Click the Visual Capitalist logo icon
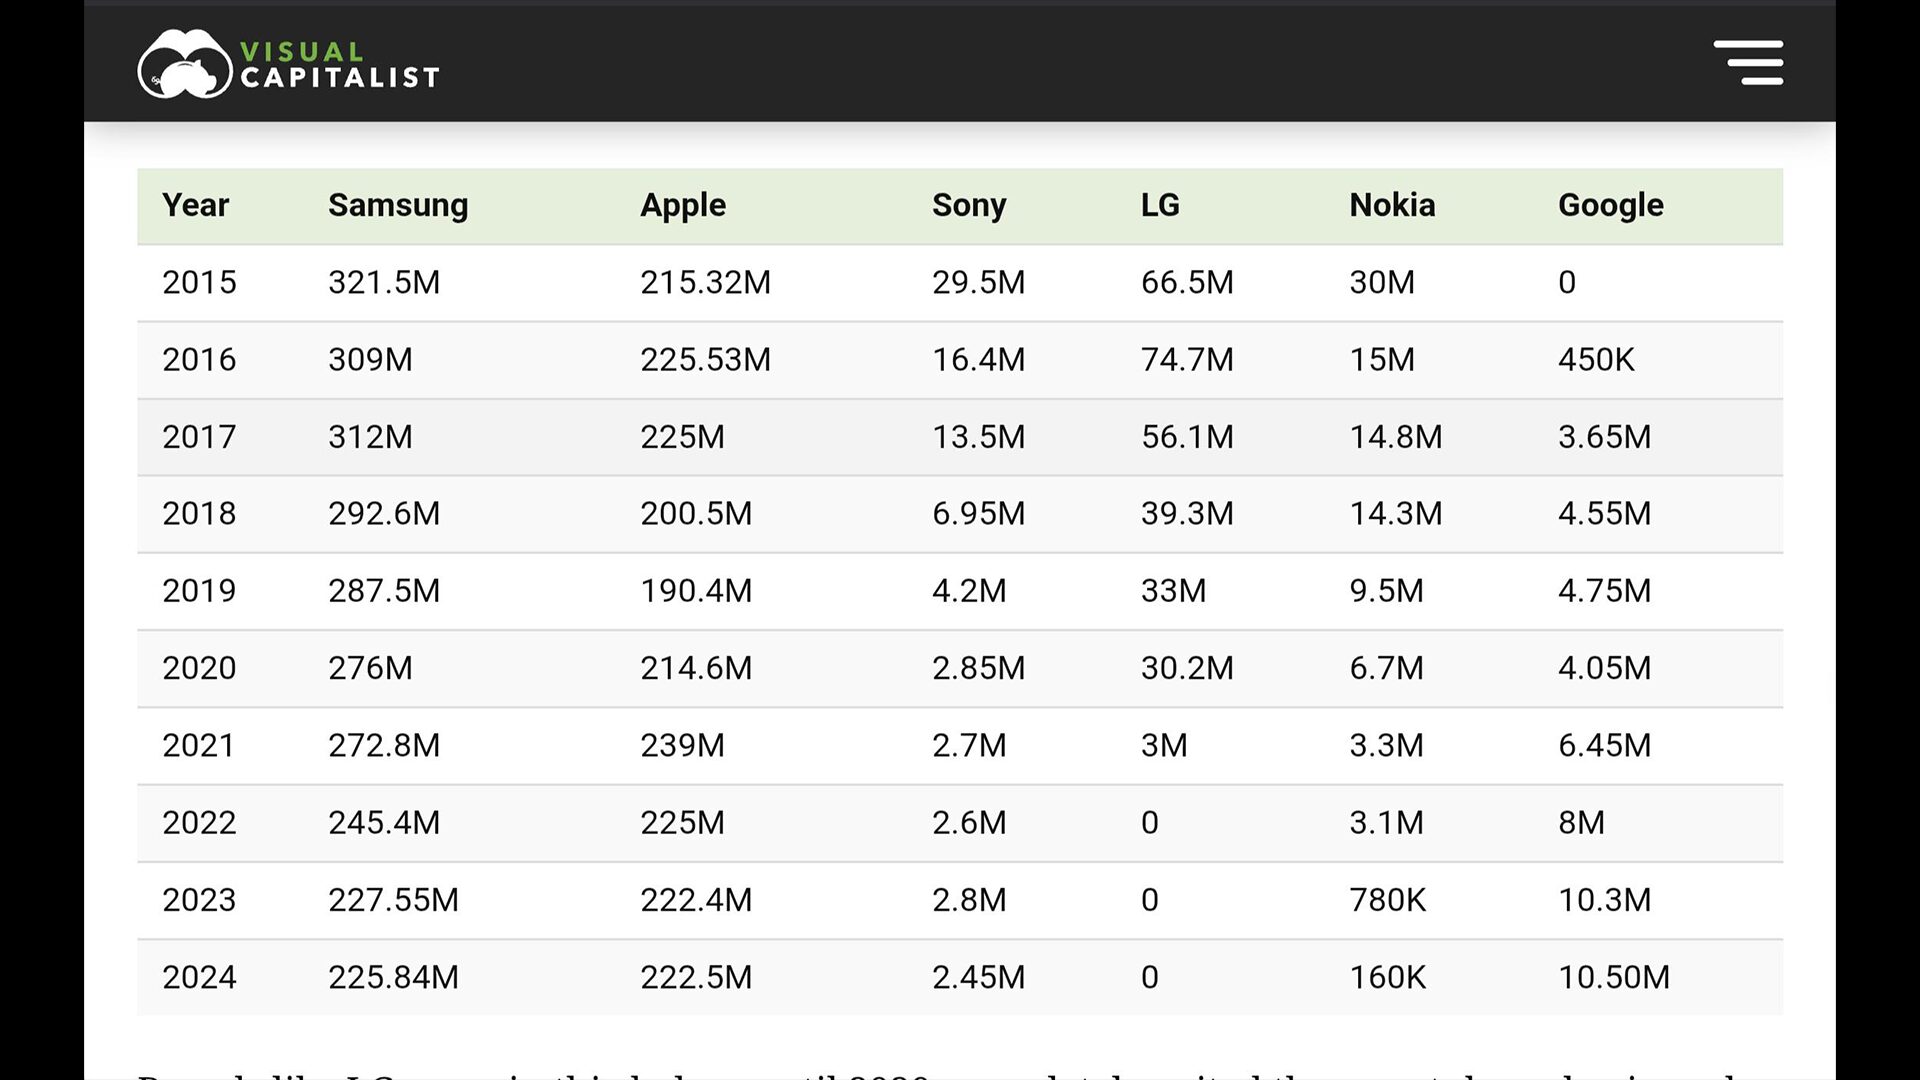The width and height of the screenshot is (1920, 1080). 184,64
